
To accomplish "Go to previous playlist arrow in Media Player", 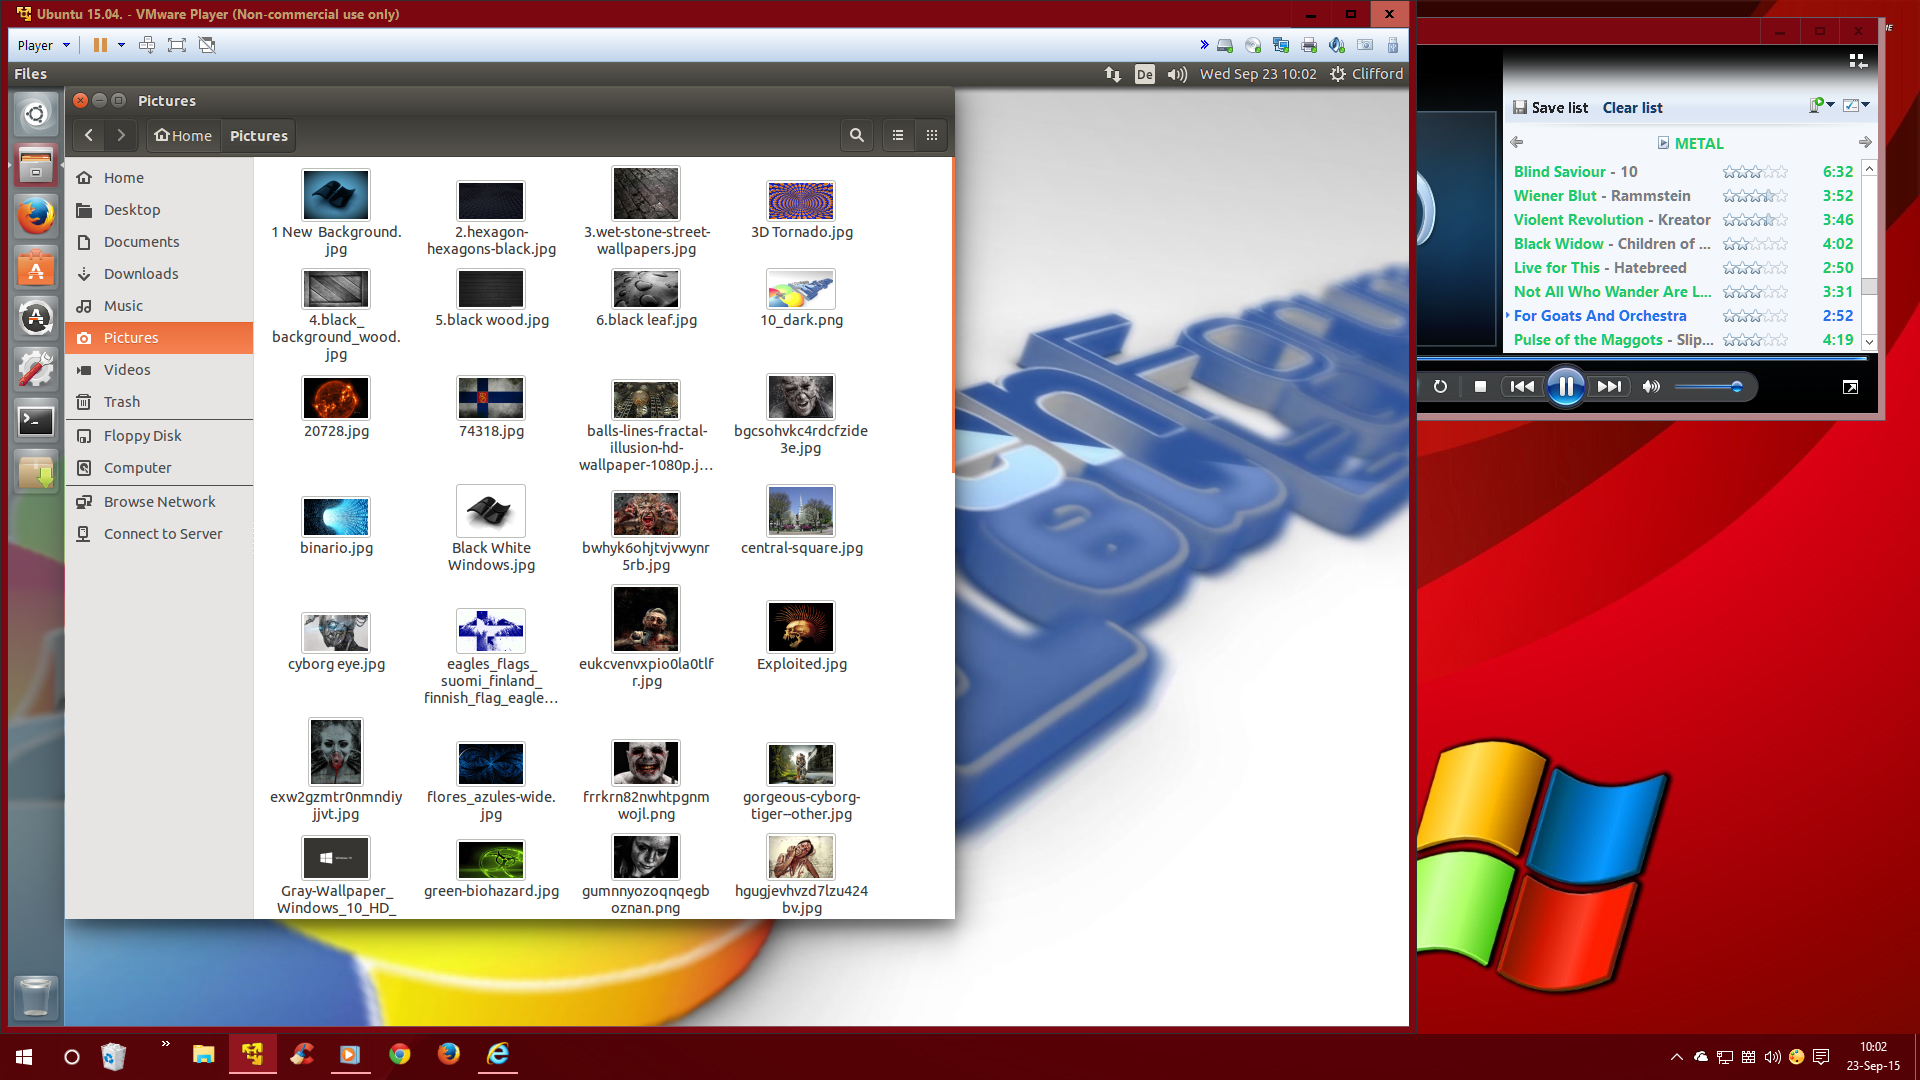I will (x=1517, y=142).
